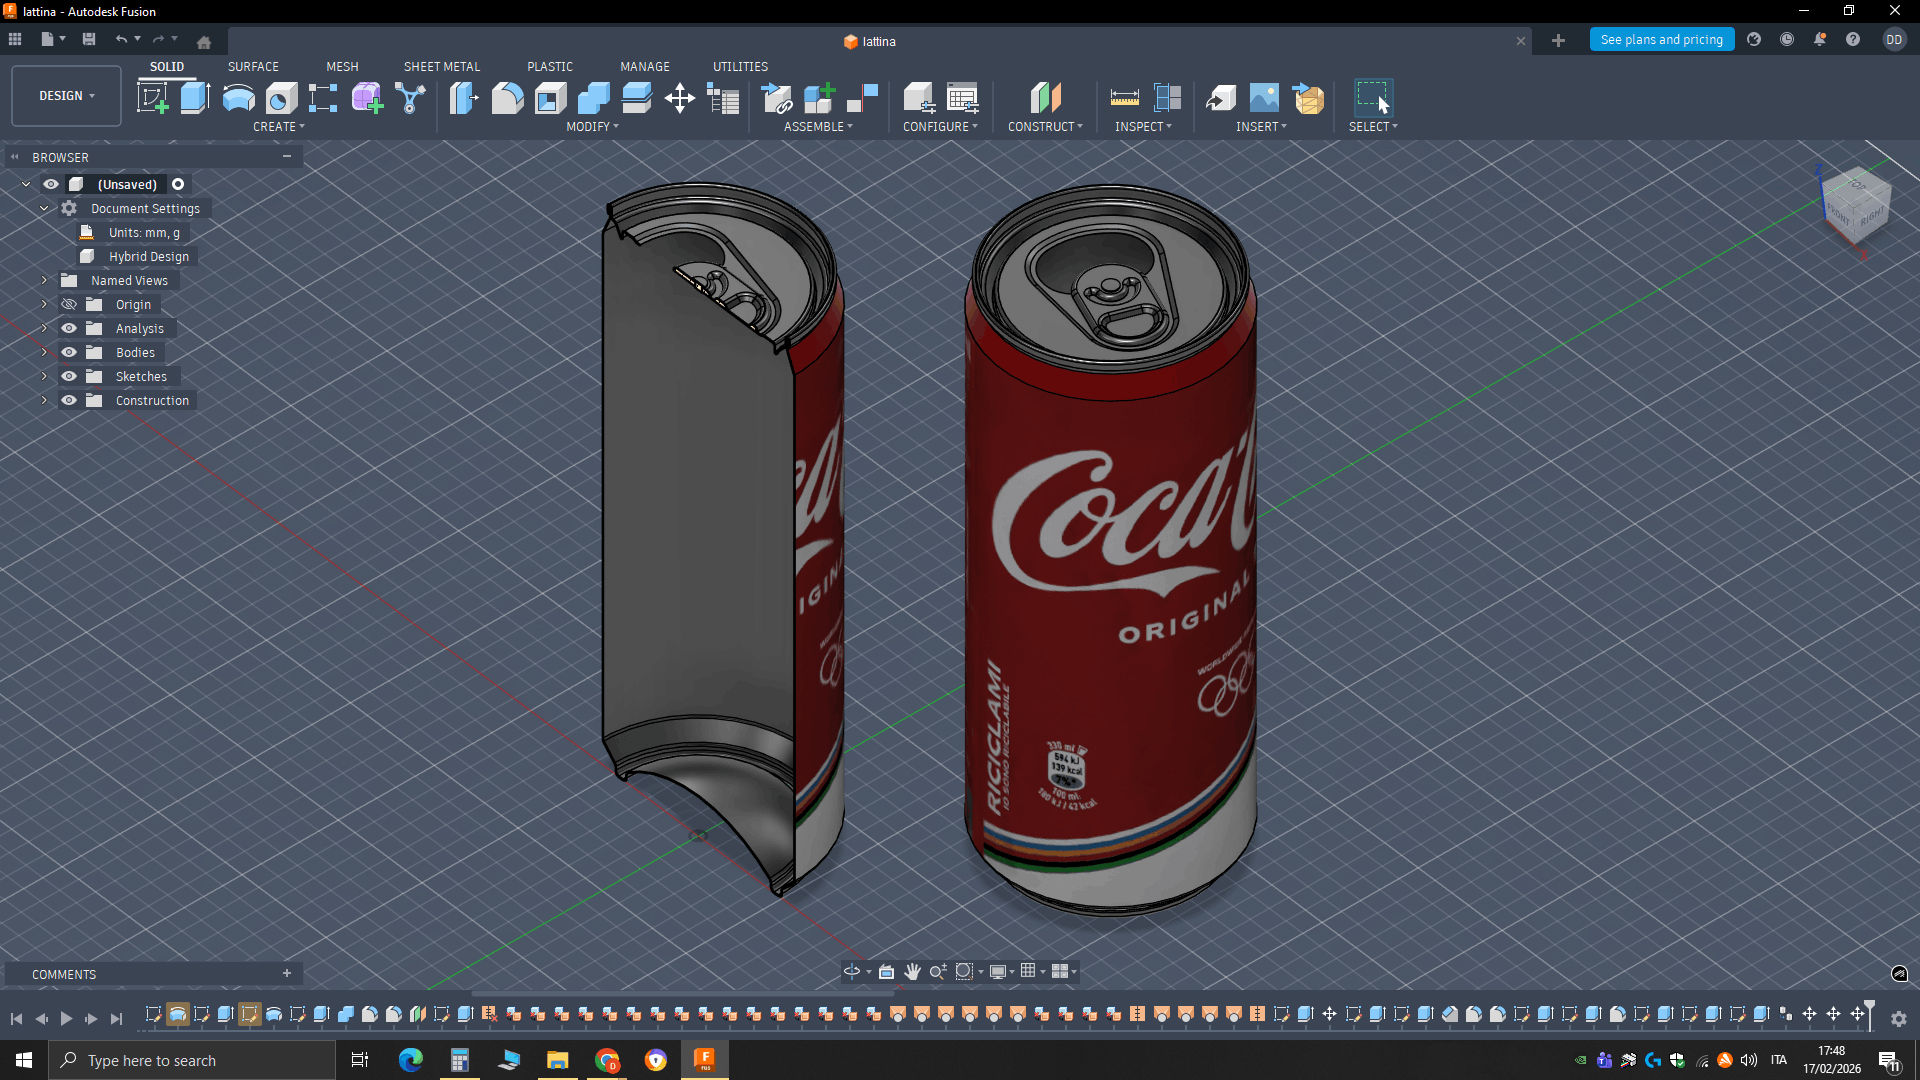Click See plans and pricing button
The height and width of the screenshot is (1080, 1920).
(1661, 40)
